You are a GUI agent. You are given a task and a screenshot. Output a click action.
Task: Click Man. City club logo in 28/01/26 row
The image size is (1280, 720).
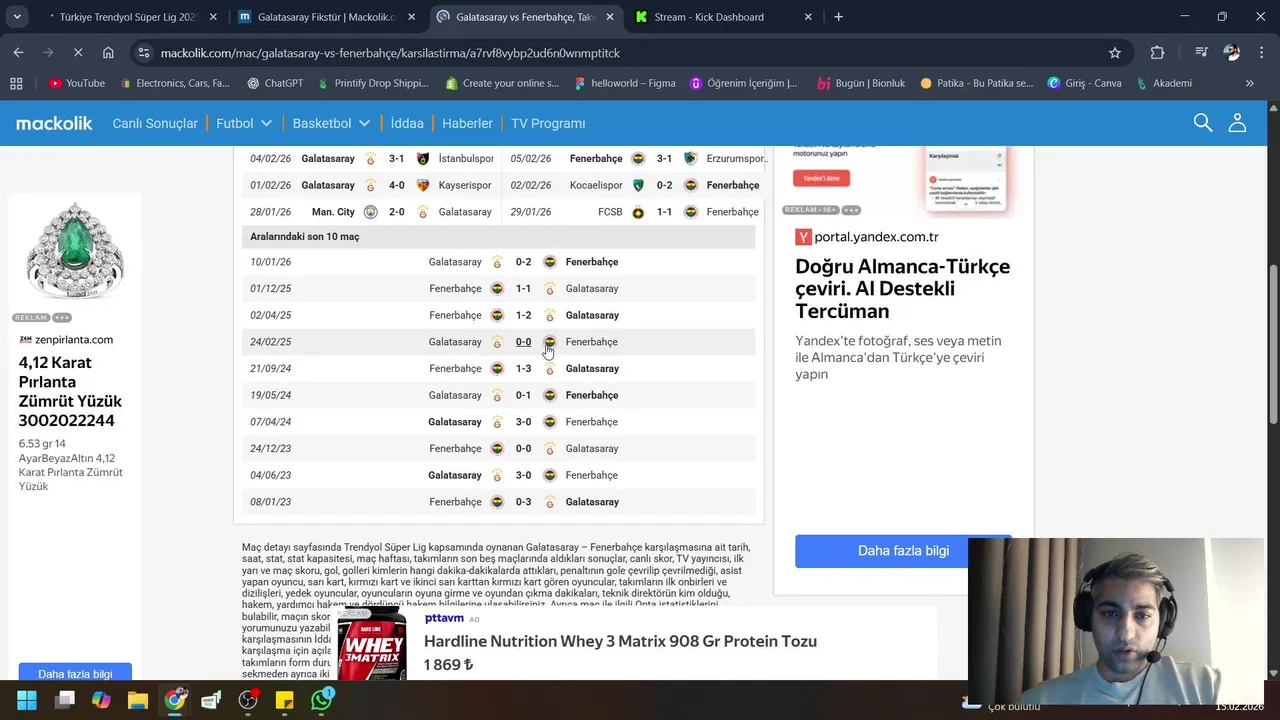tap(370, 212)
